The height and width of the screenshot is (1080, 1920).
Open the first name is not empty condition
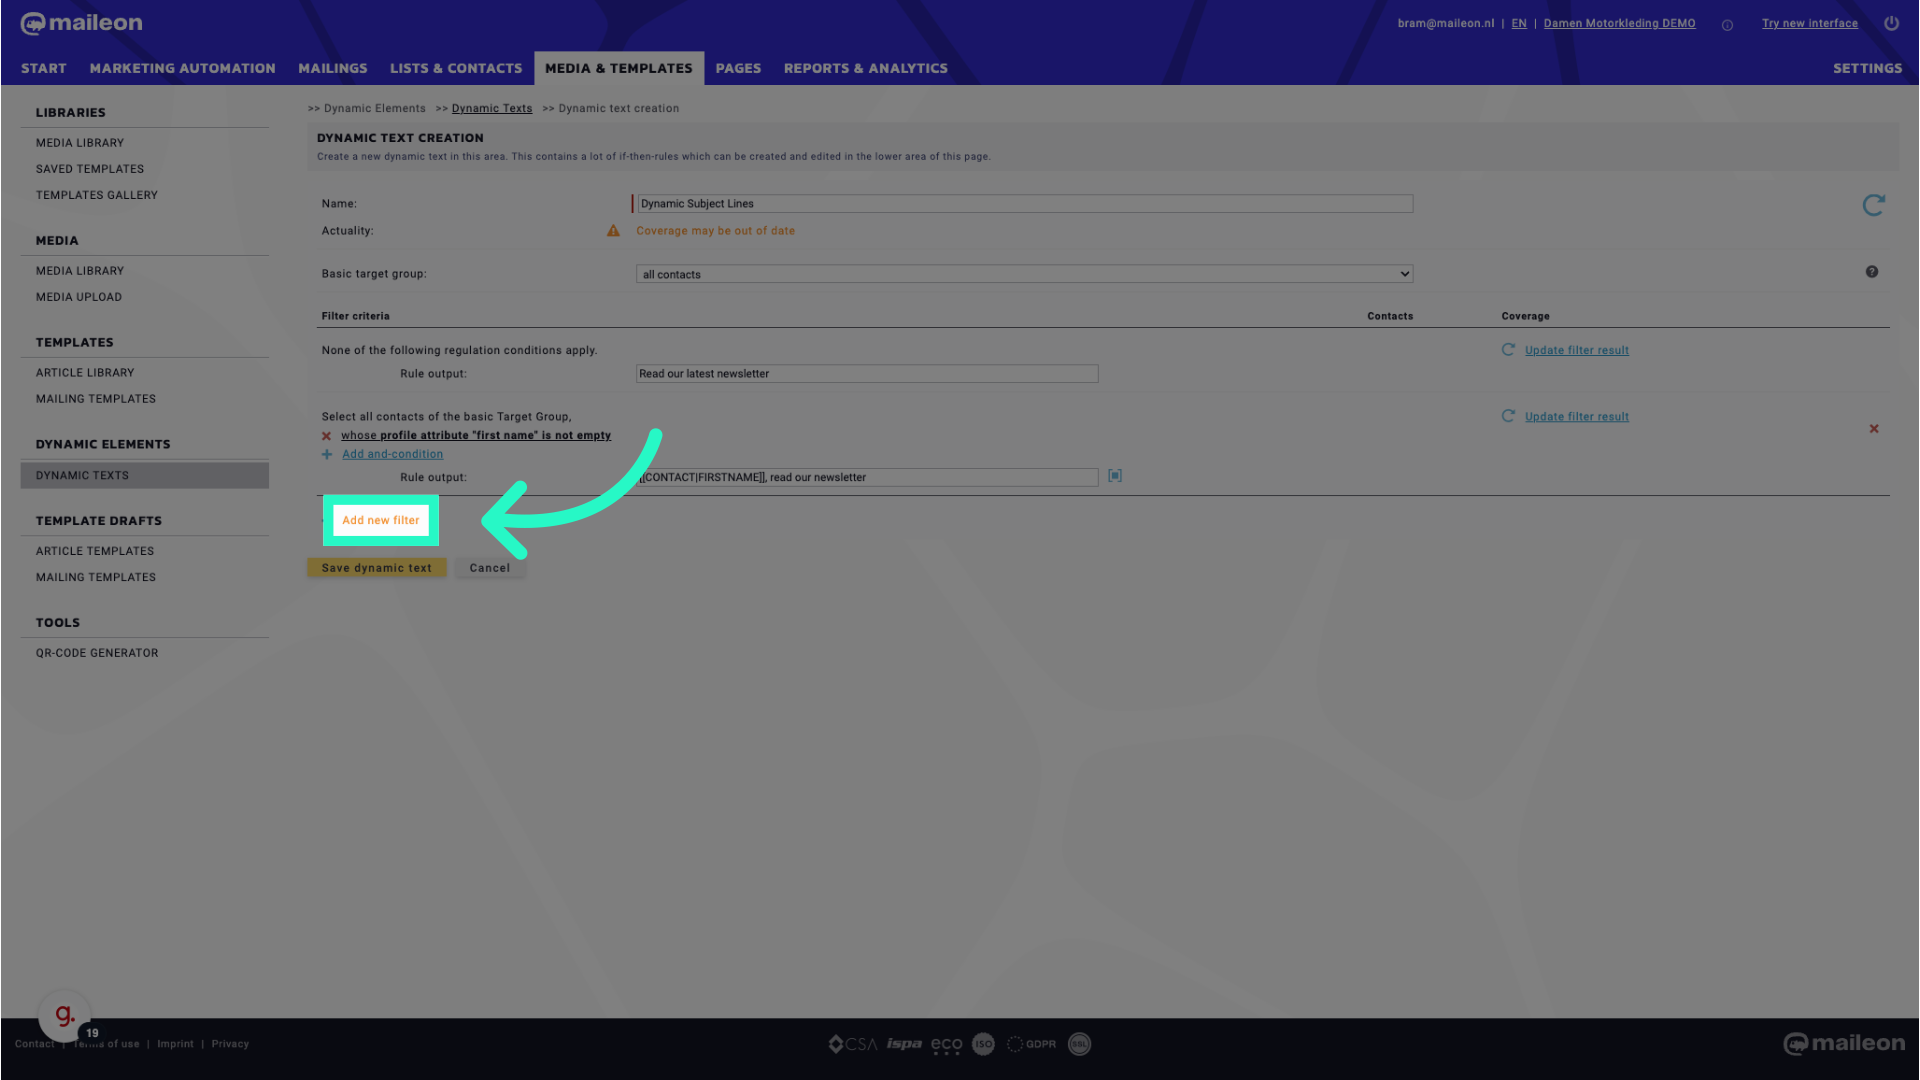[476, 435]
